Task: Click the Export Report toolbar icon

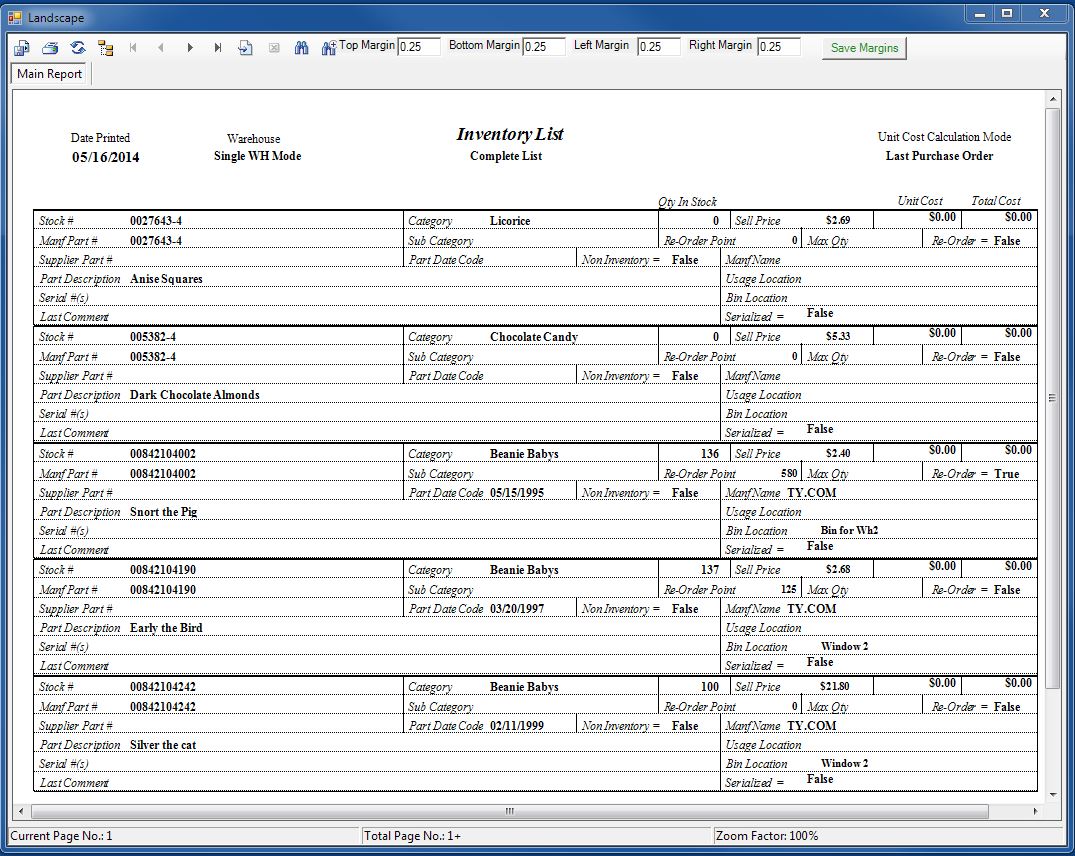Action: tap(22, 48)
